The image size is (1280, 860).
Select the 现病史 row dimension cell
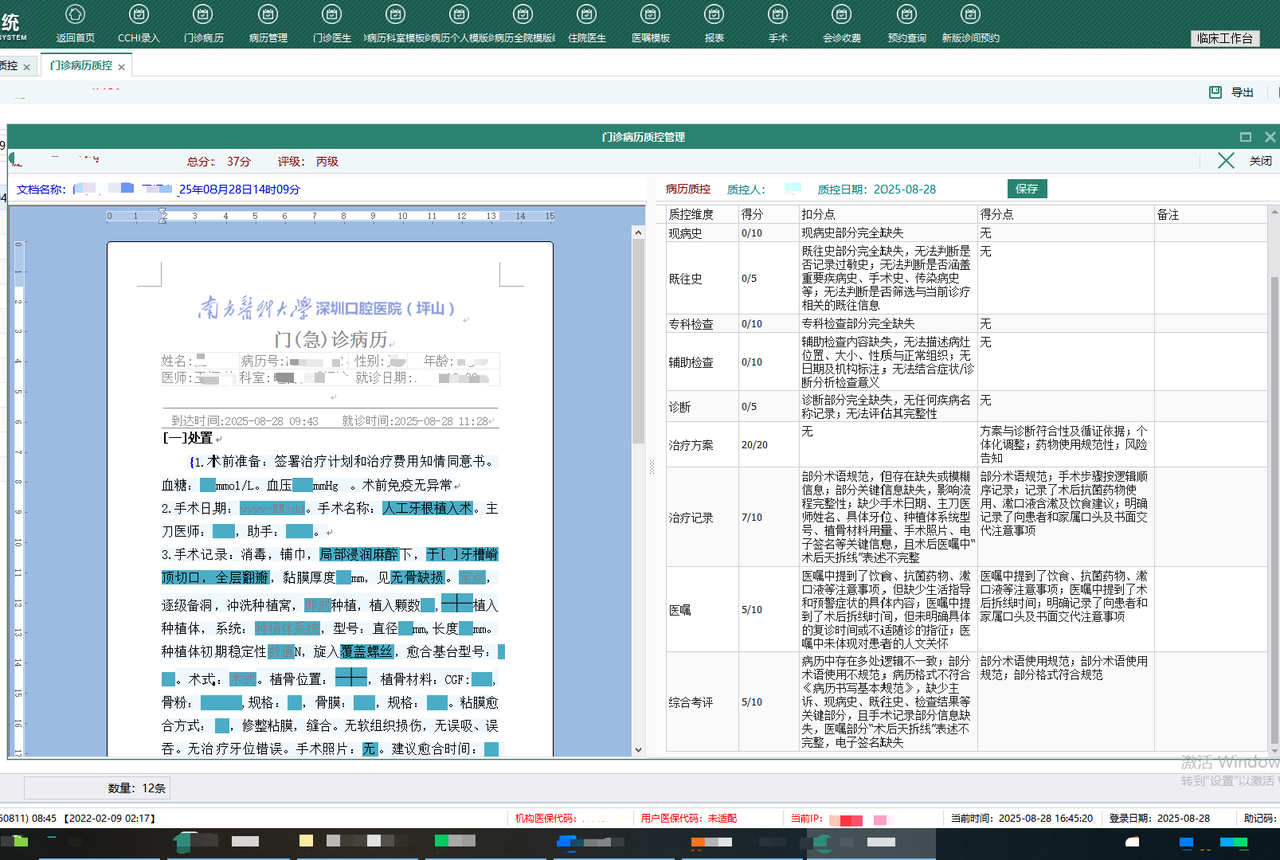click(x=702, y=233)
